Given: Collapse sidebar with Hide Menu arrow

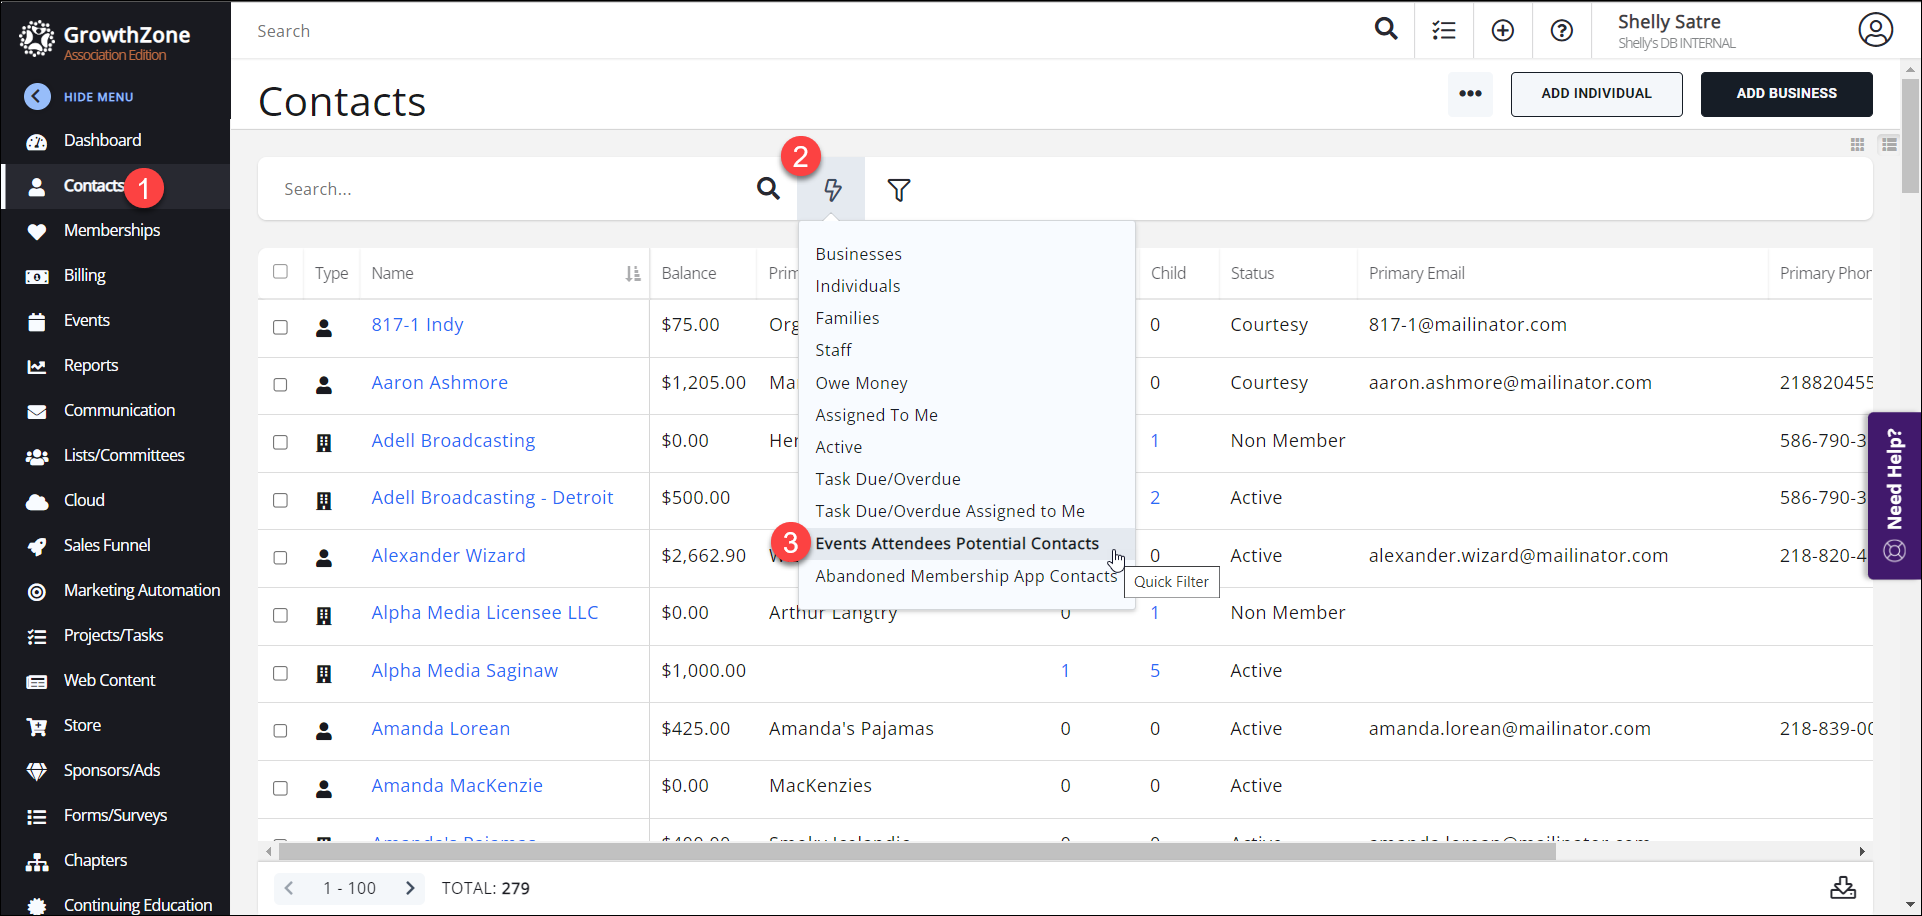Looking at the screenshot, I should pos(37,96).
